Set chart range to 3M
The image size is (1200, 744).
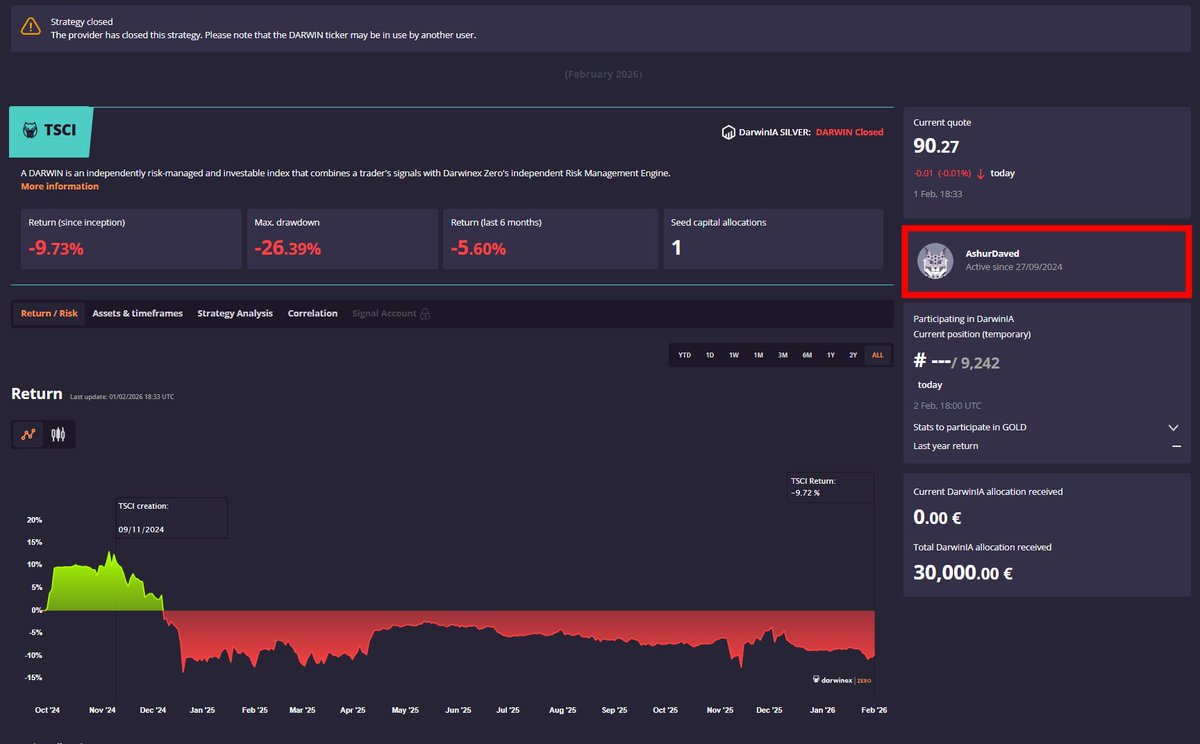click(783, 355)
